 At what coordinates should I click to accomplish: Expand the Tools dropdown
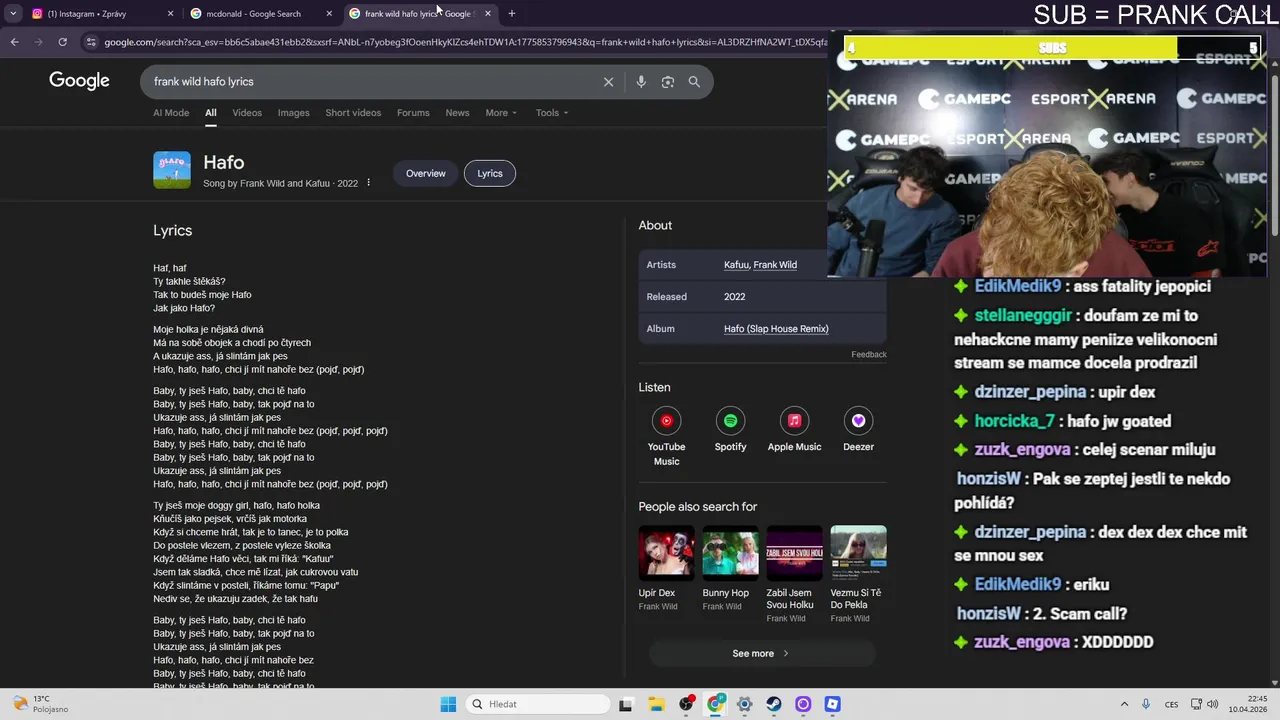pyautogui.click(x=552, y=113)
